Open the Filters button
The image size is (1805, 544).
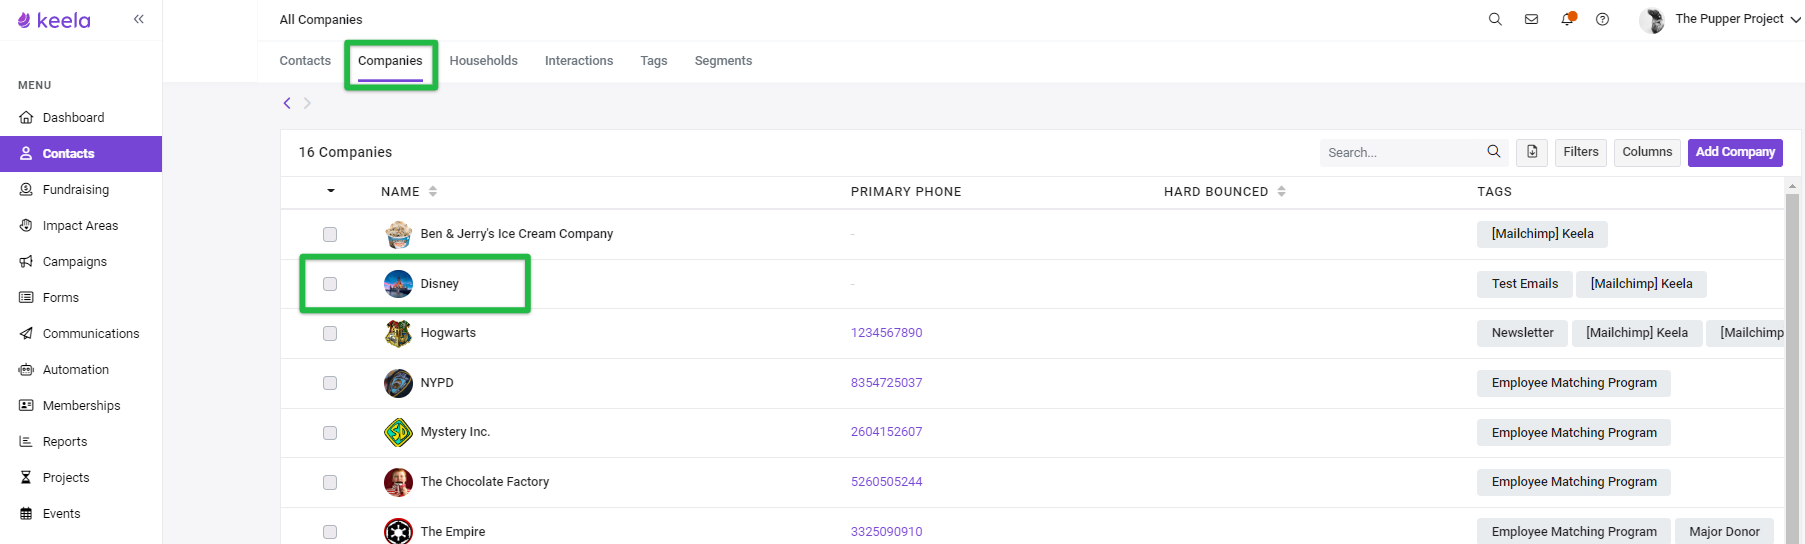click(1581, 152)
